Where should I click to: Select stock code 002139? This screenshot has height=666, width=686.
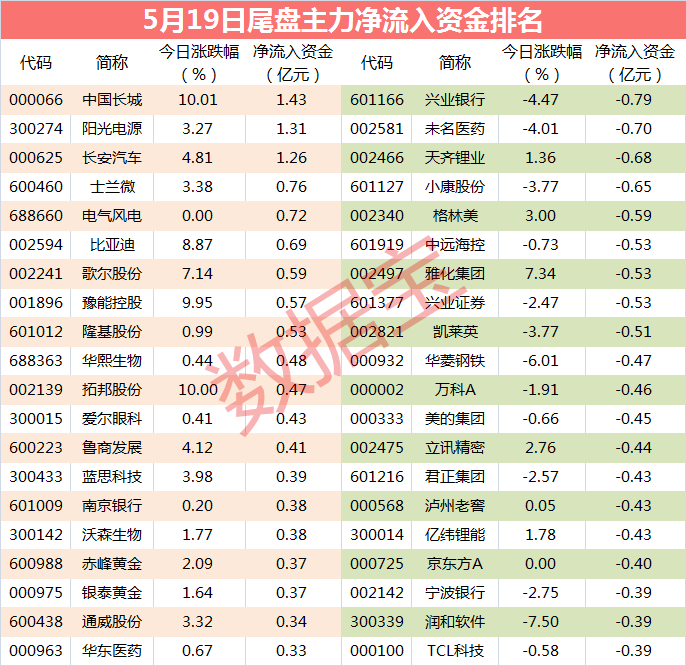coord(36,390)
